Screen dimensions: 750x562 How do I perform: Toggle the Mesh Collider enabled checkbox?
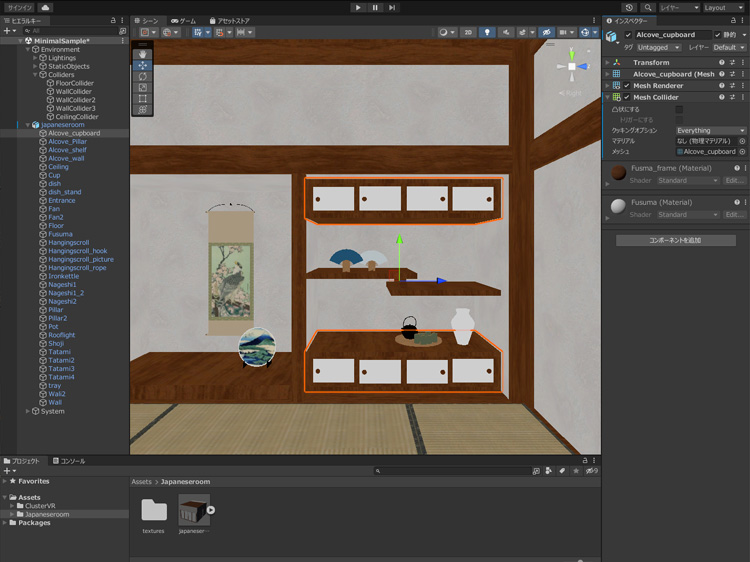[626, 97]
